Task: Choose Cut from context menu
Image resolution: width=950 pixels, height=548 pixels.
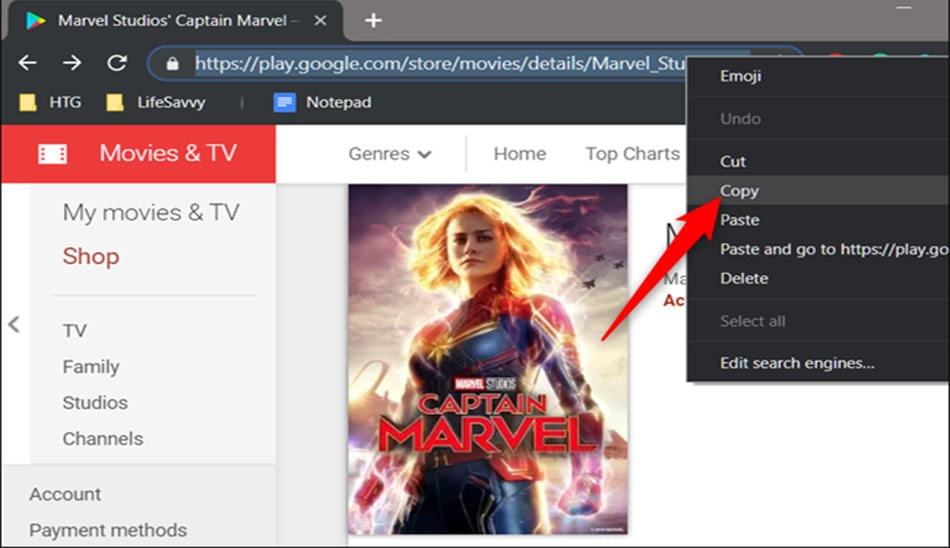Action: (x=818, y=161)
